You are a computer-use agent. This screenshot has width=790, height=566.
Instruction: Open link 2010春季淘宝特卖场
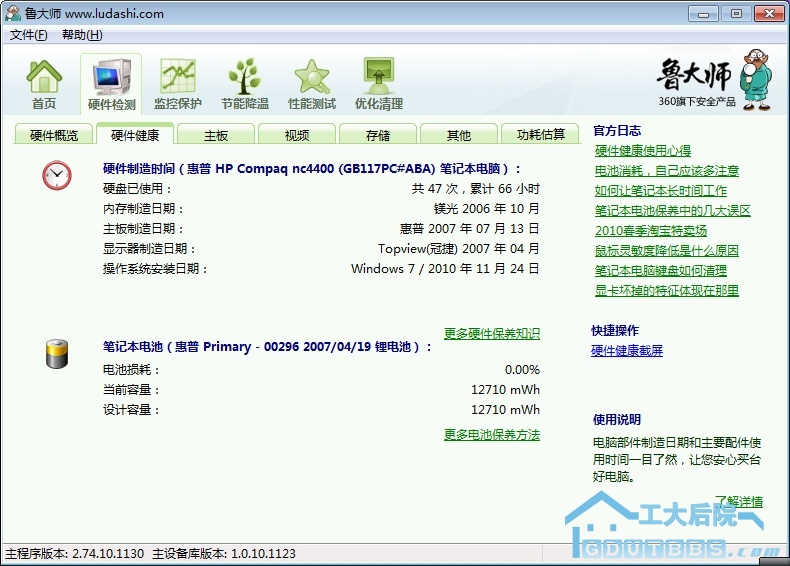[x=650, y=230]
